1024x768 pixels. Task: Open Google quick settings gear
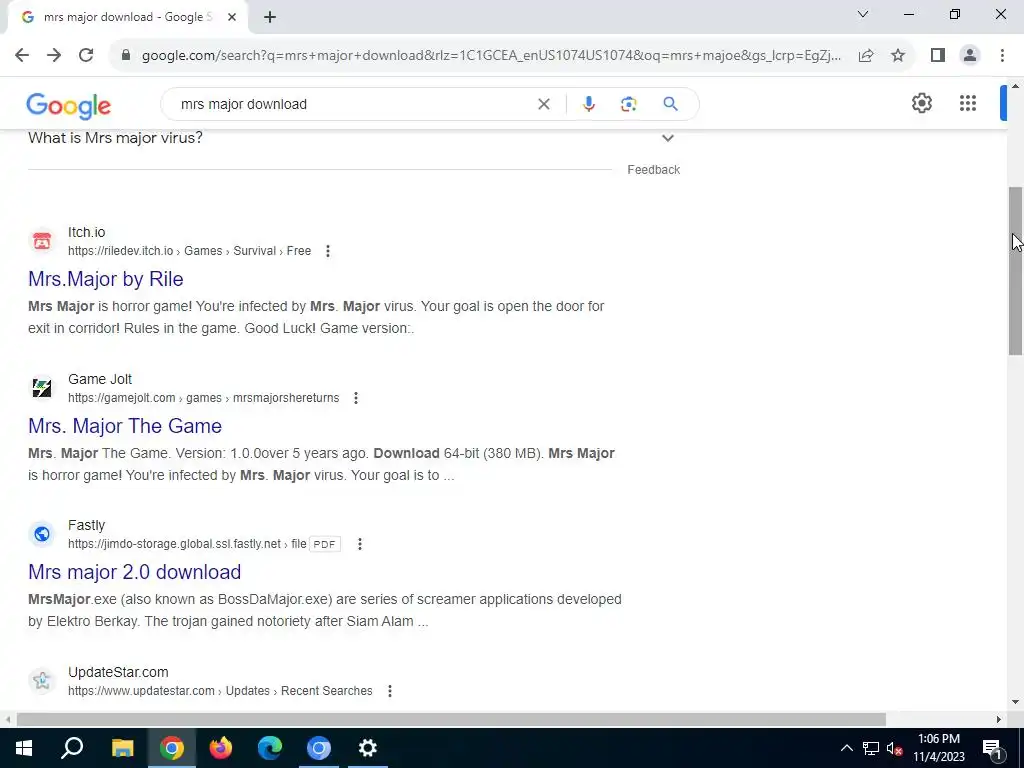(x=921, y=103)
